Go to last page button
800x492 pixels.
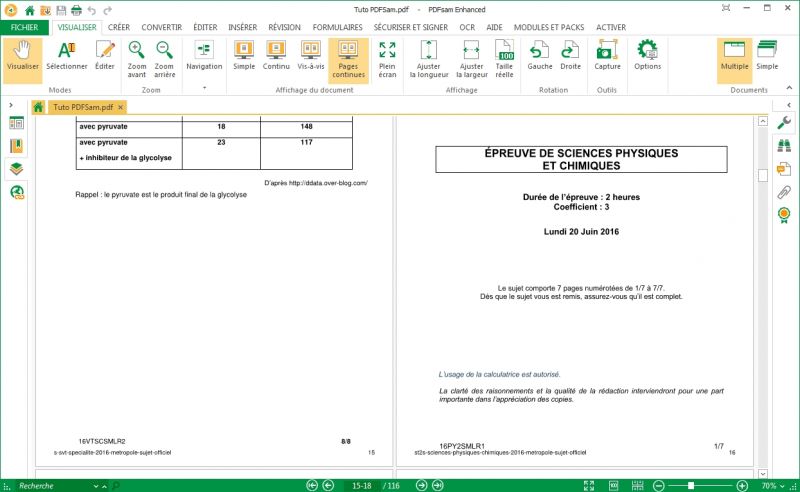pos(438,485)
